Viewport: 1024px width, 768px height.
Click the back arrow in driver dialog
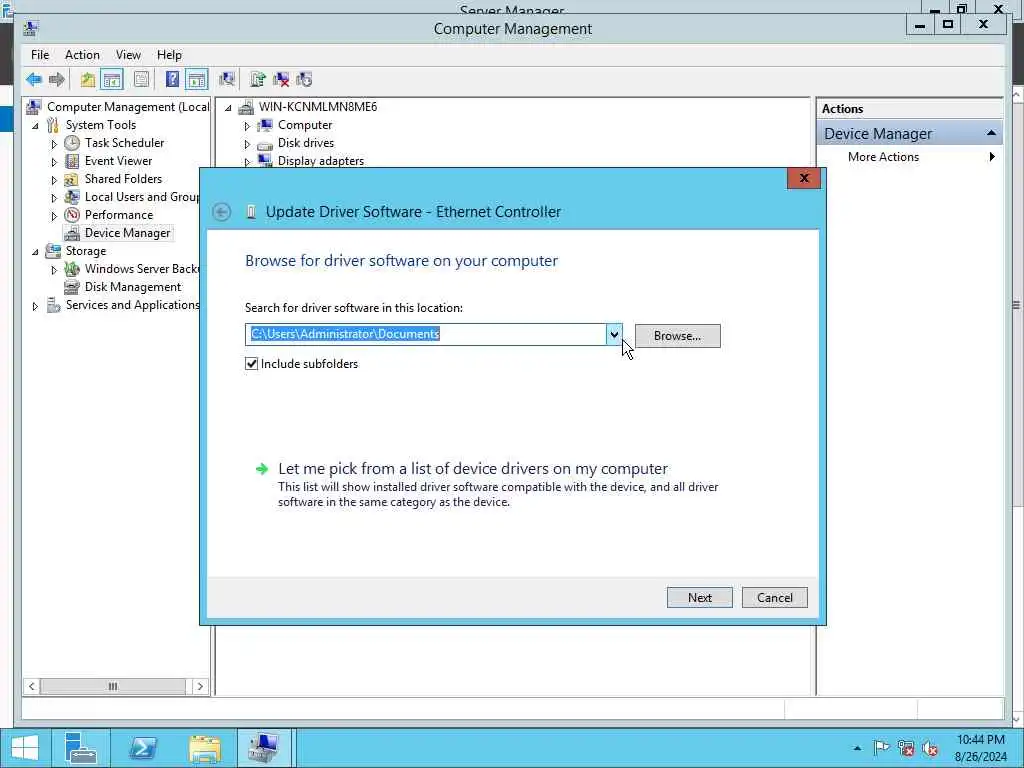tap(222, 212)
